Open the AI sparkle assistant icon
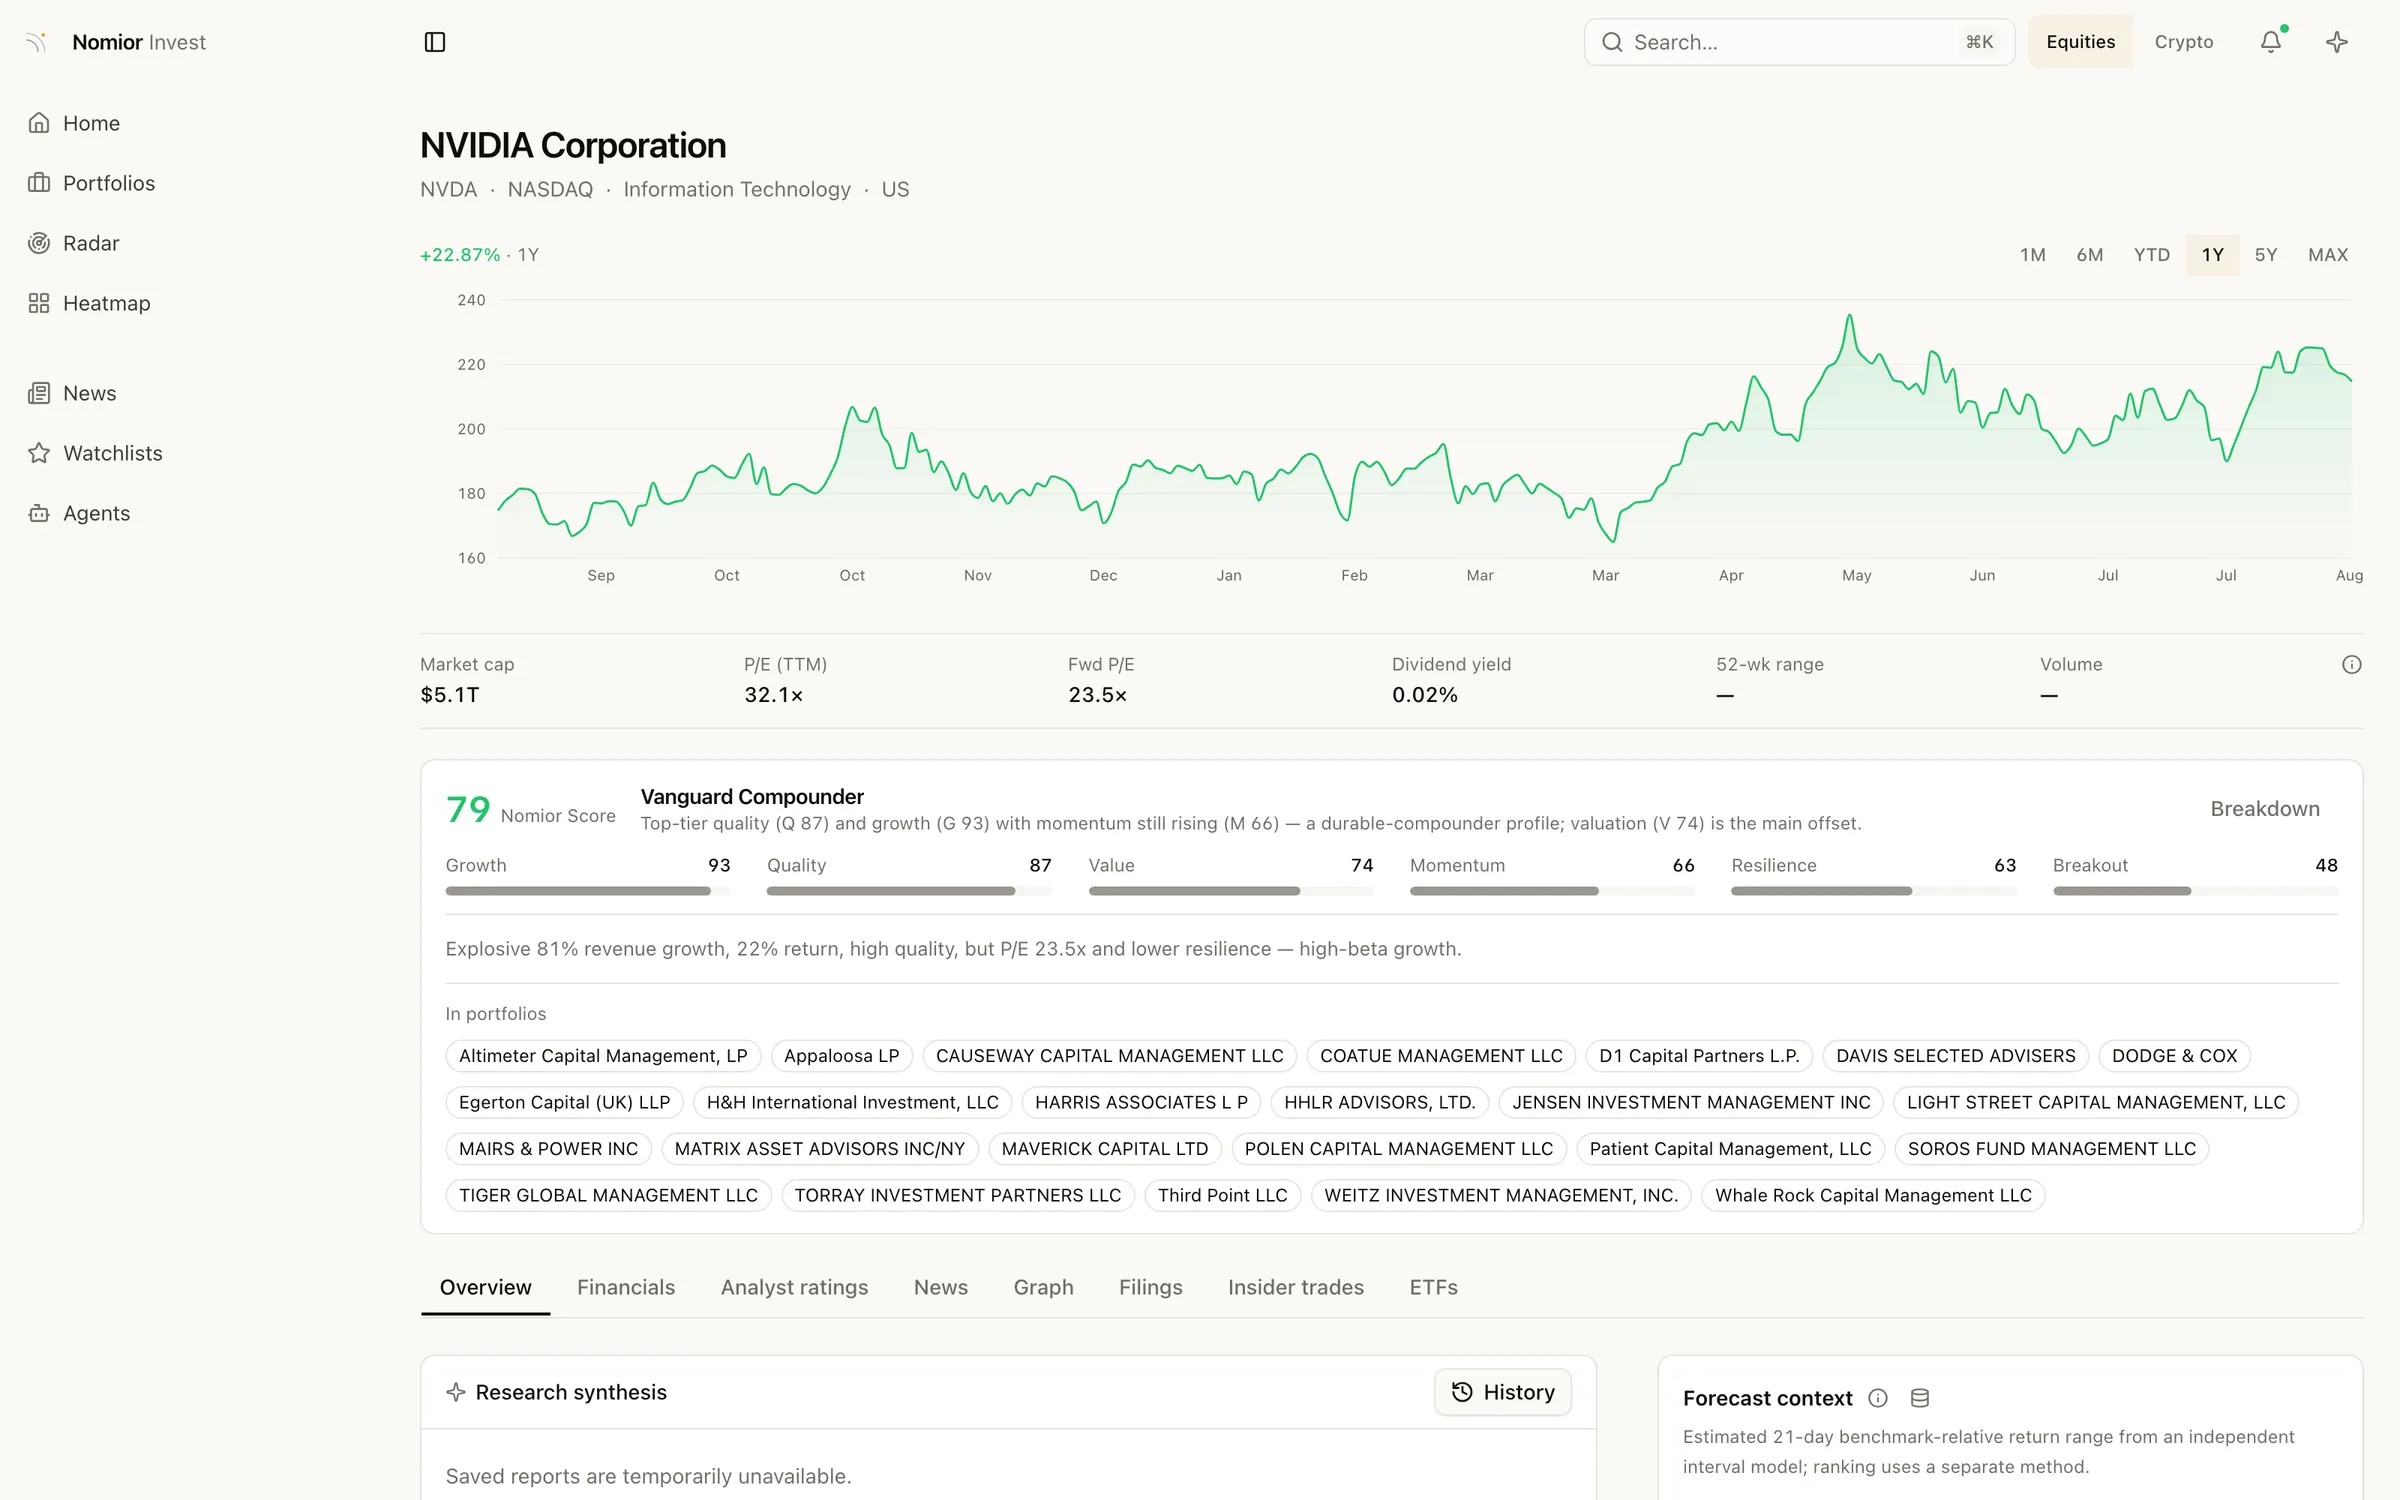2400x1500 pixels. 2337,42
